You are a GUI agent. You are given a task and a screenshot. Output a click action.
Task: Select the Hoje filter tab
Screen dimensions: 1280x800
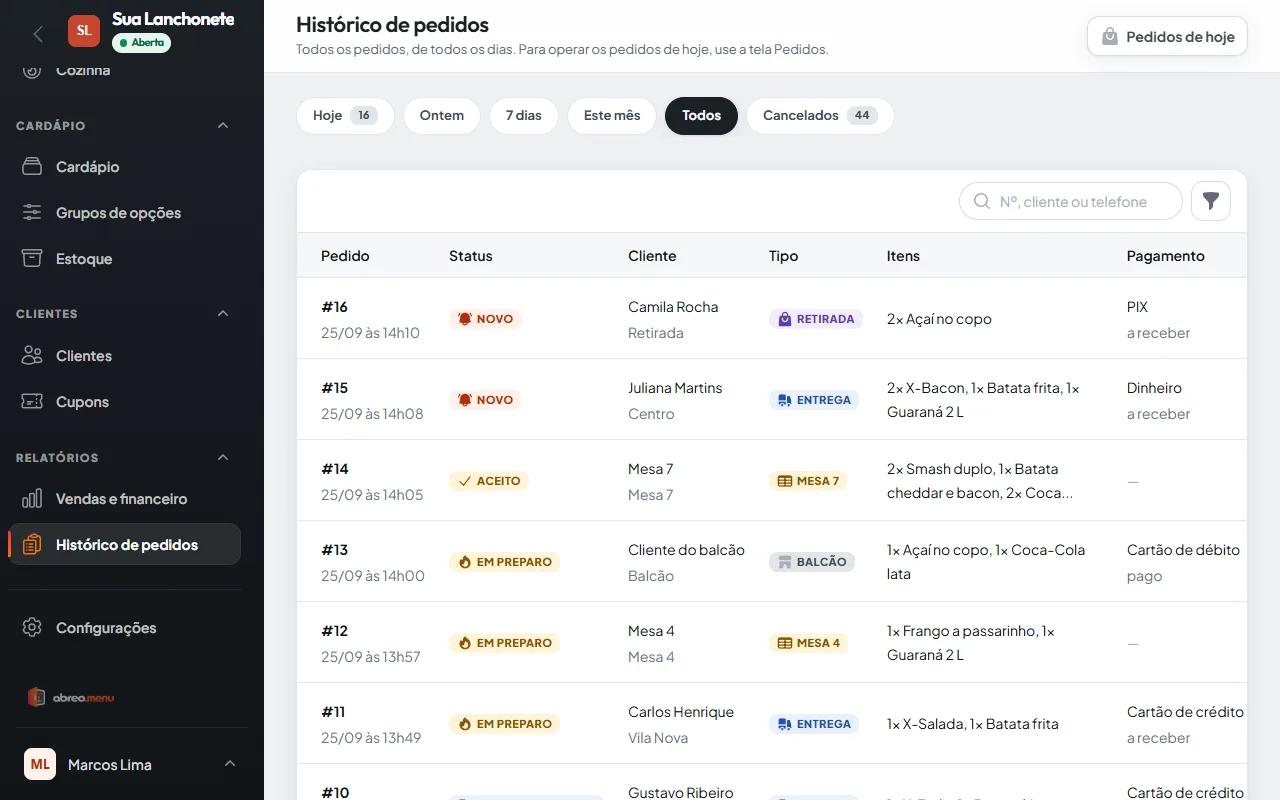(x=345, y=116)
